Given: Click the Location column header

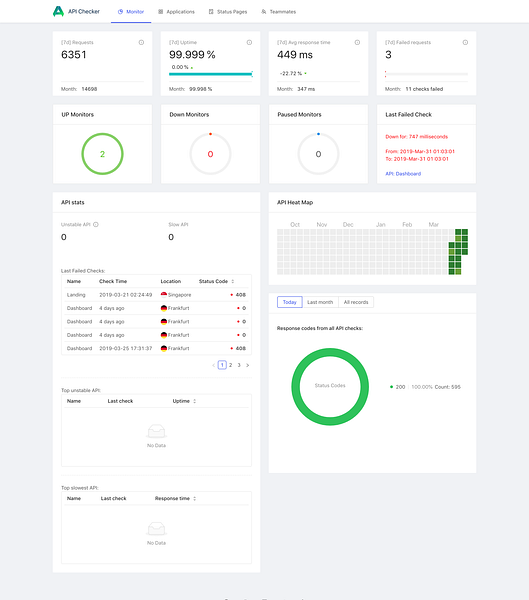Looking at the screenshot, I should coord(171,281).
